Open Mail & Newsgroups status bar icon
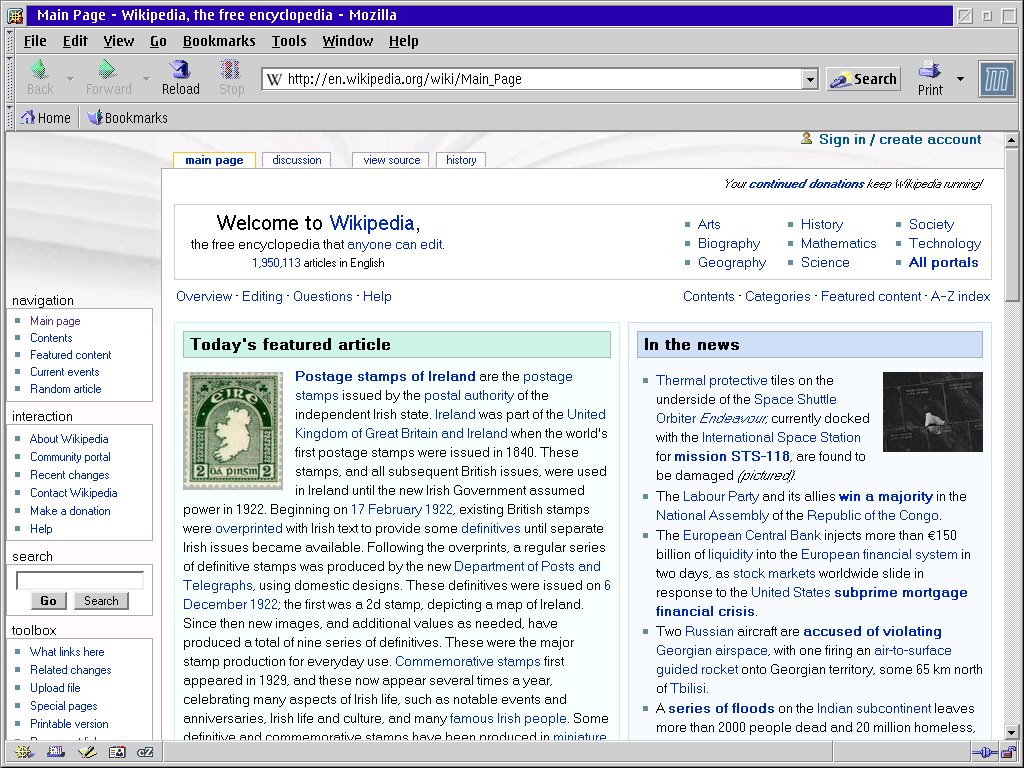The width and height of the screenshot is (1024, 768). [x=56, y=752]
